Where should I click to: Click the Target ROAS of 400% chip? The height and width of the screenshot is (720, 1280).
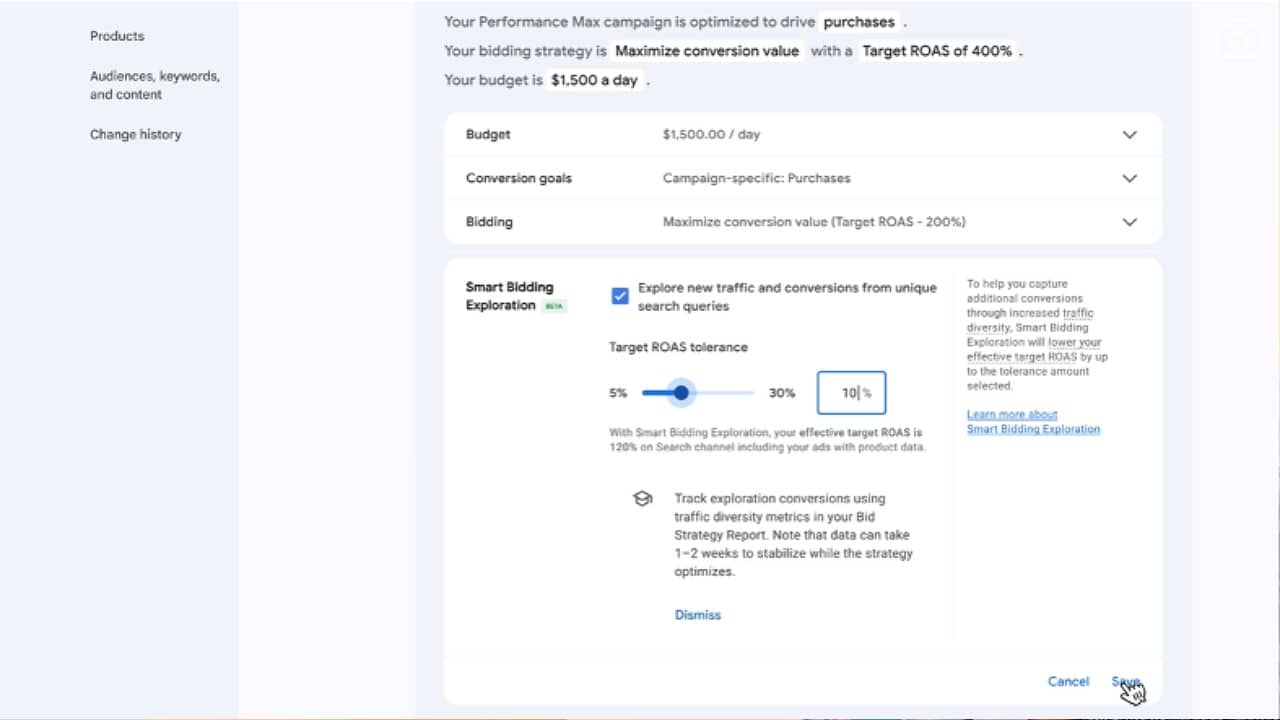coord(937,51)
